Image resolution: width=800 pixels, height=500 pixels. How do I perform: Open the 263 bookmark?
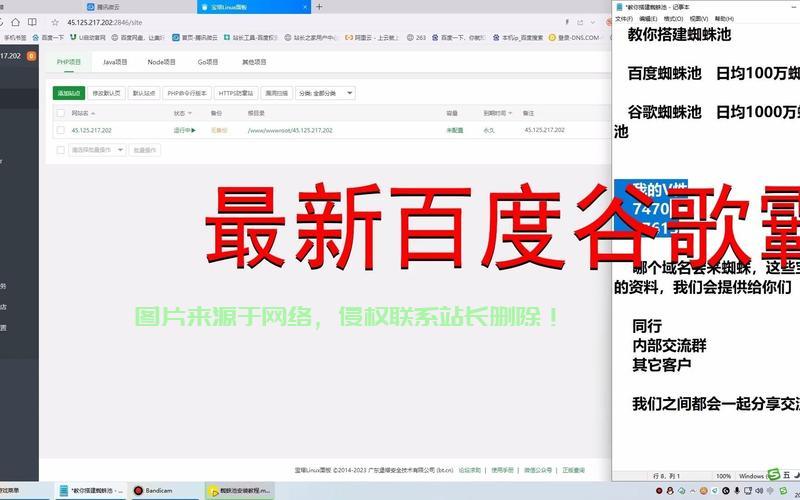pos(416,37)
